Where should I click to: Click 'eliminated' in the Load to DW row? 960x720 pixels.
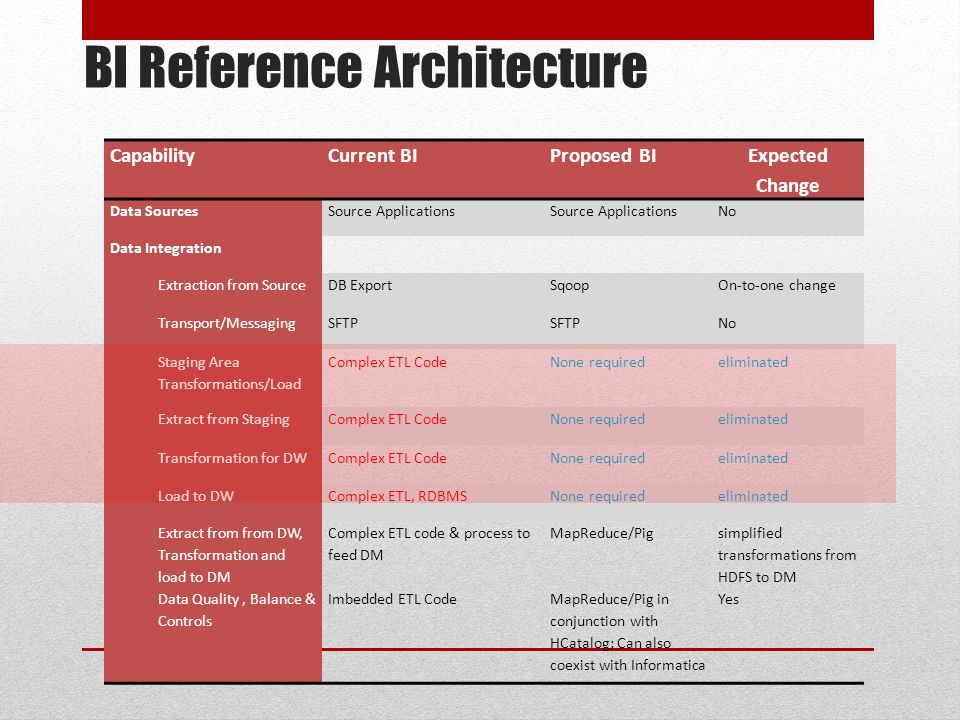(752, 496)
